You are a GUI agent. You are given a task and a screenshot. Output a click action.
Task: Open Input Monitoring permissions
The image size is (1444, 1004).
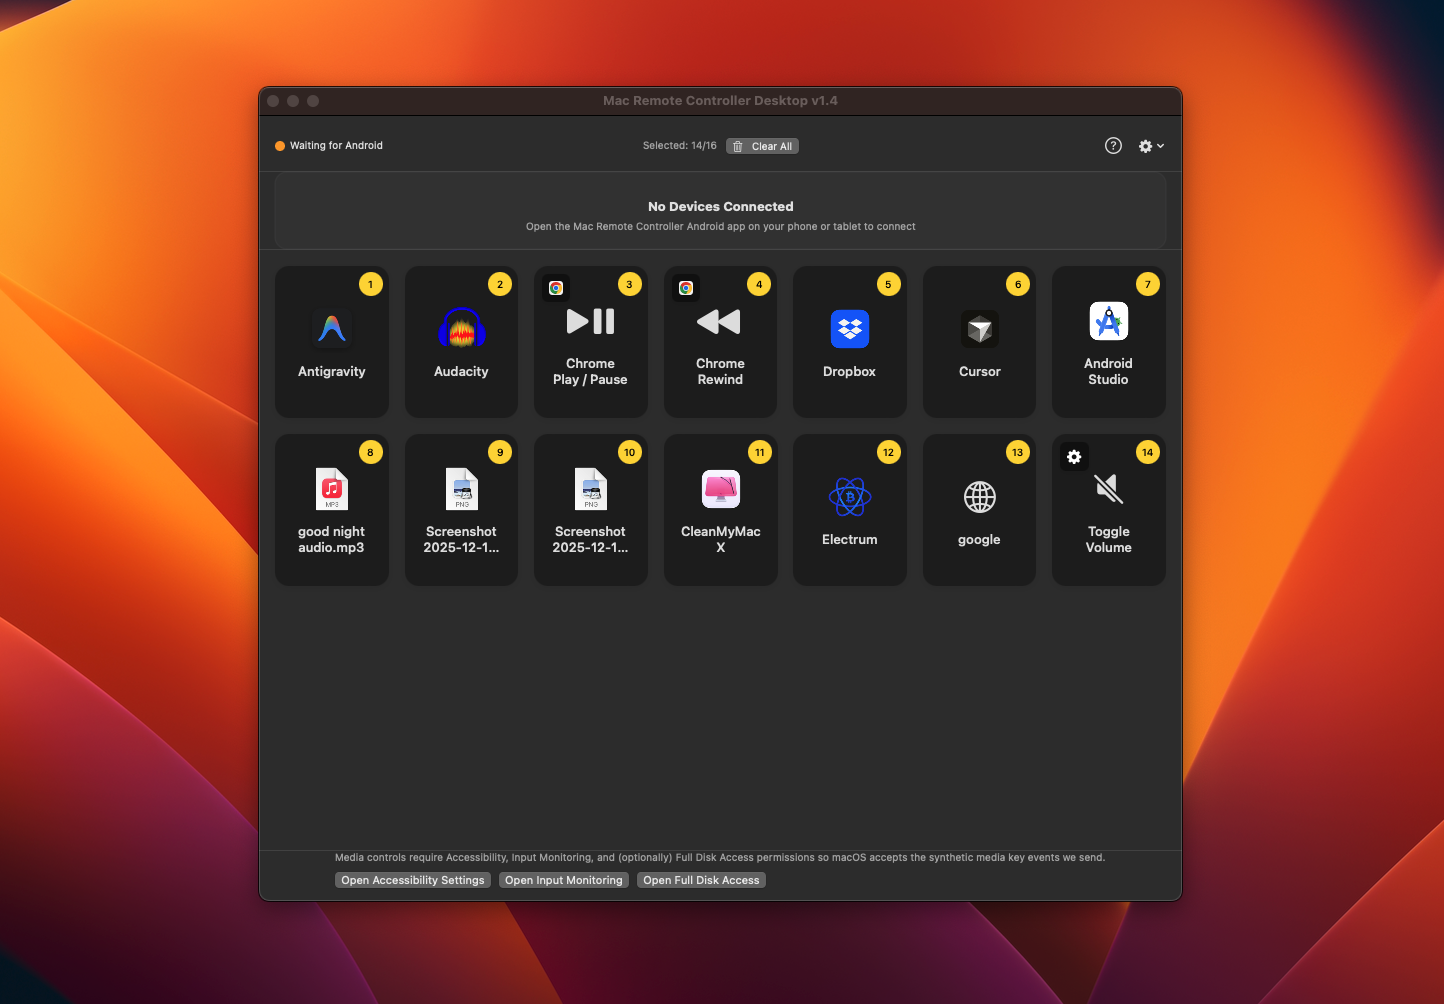[x=563, y=879]
